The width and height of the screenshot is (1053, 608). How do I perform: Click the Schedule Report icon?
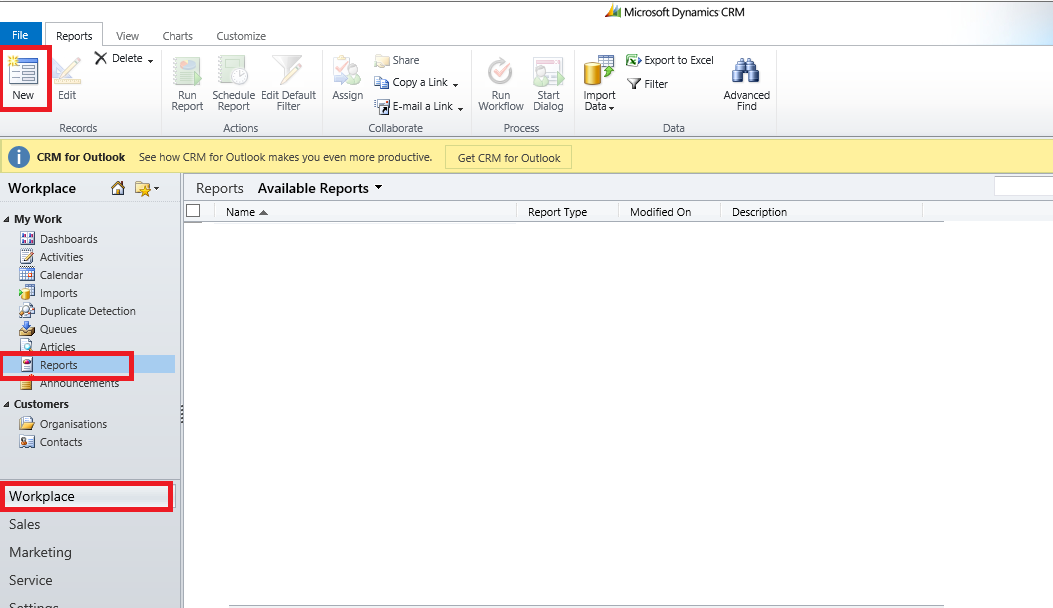pos(234,71)
